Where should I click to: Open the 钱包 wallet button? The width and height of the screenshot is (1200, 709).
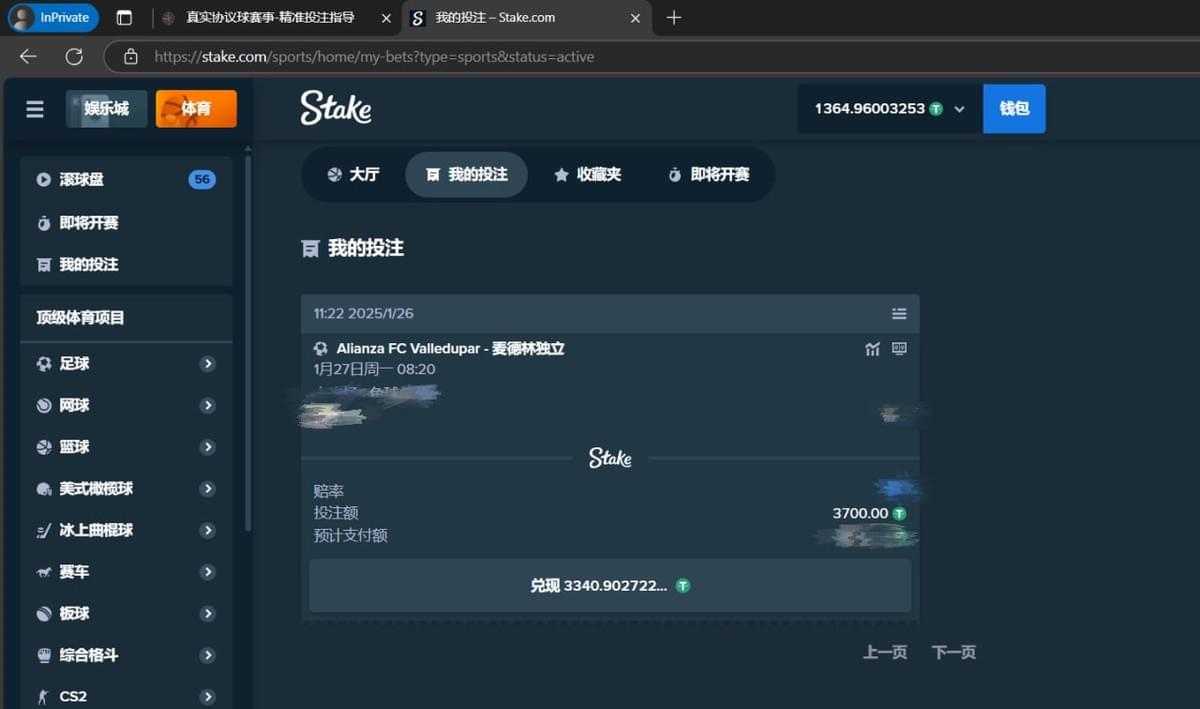pos(1014,109)
